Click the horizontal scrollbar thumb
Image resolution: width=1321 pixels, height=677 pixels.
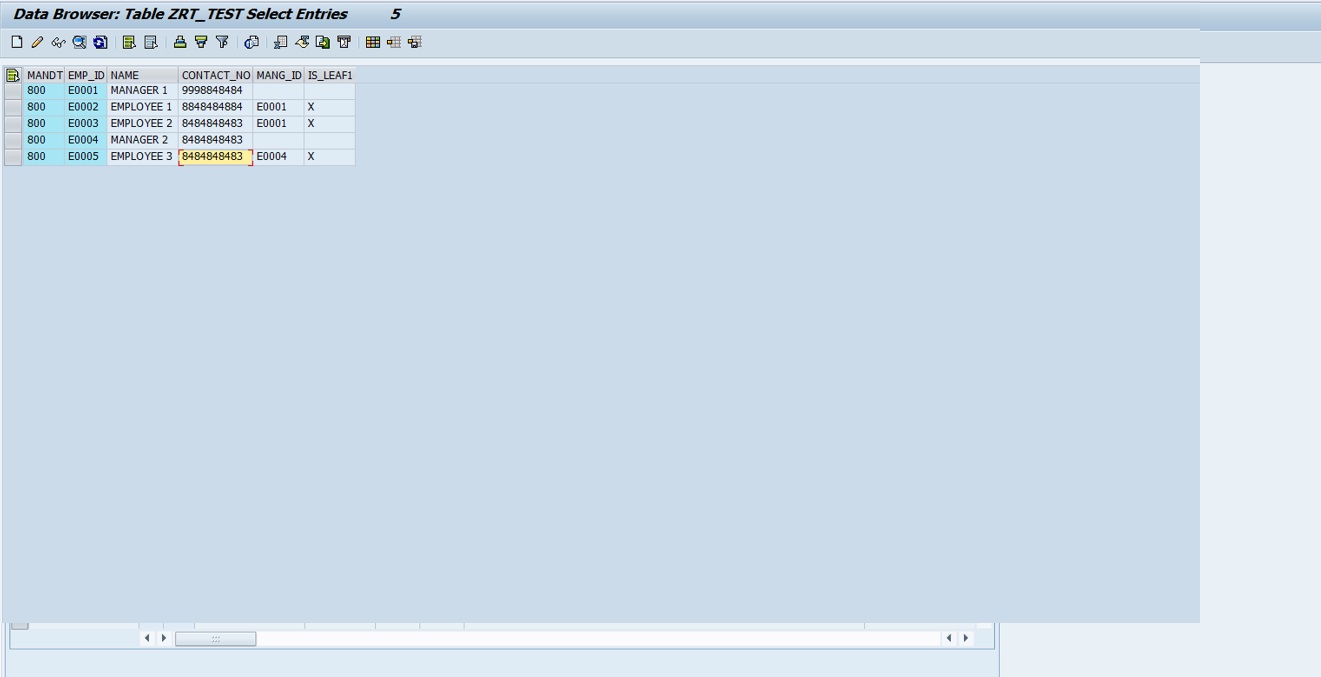[215, 638]
